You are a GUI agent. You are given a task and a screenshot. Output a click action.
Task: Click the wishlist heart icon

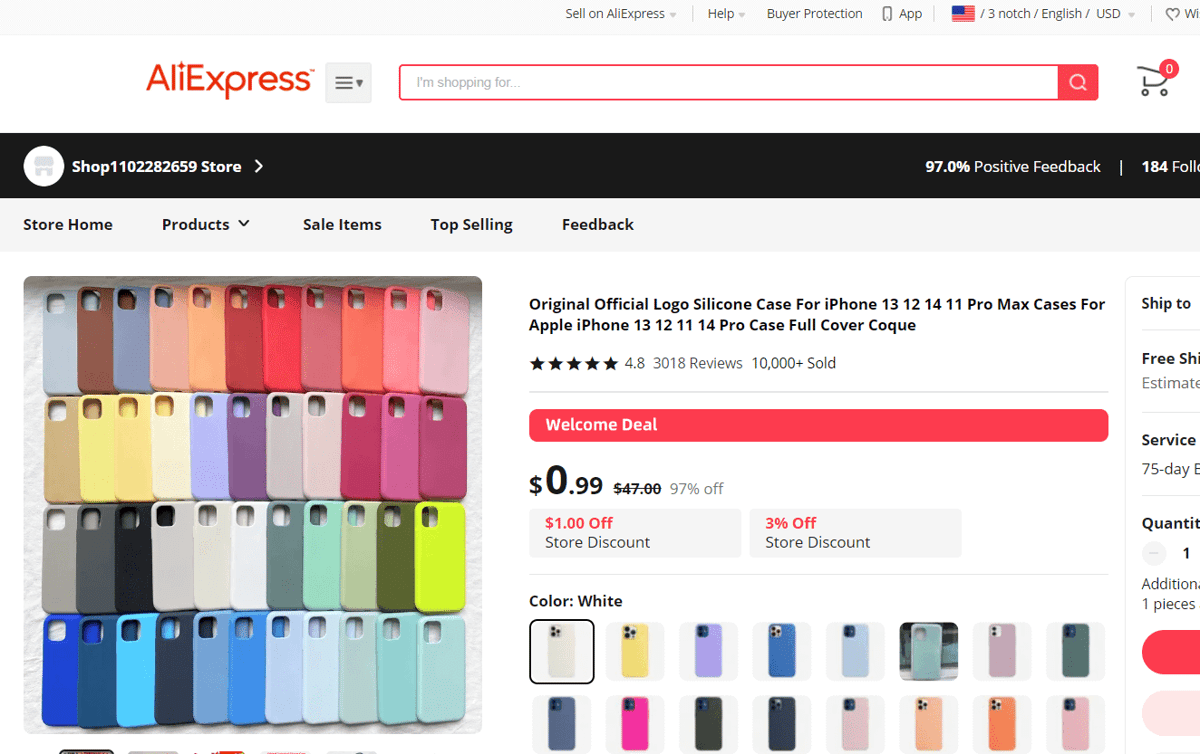pos(1172,14)
